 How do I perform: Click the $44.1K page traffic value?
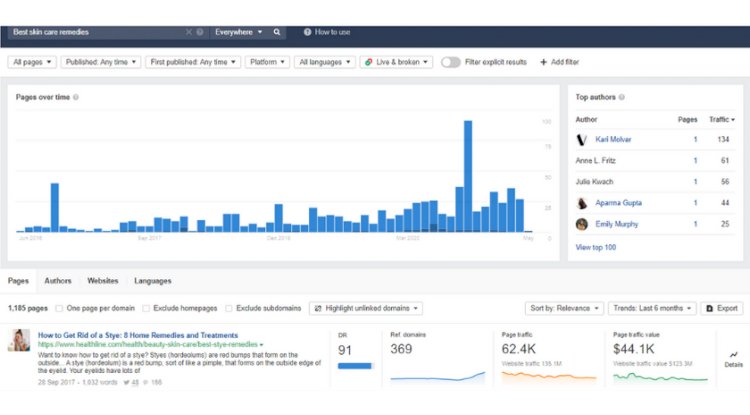(634, 349)
